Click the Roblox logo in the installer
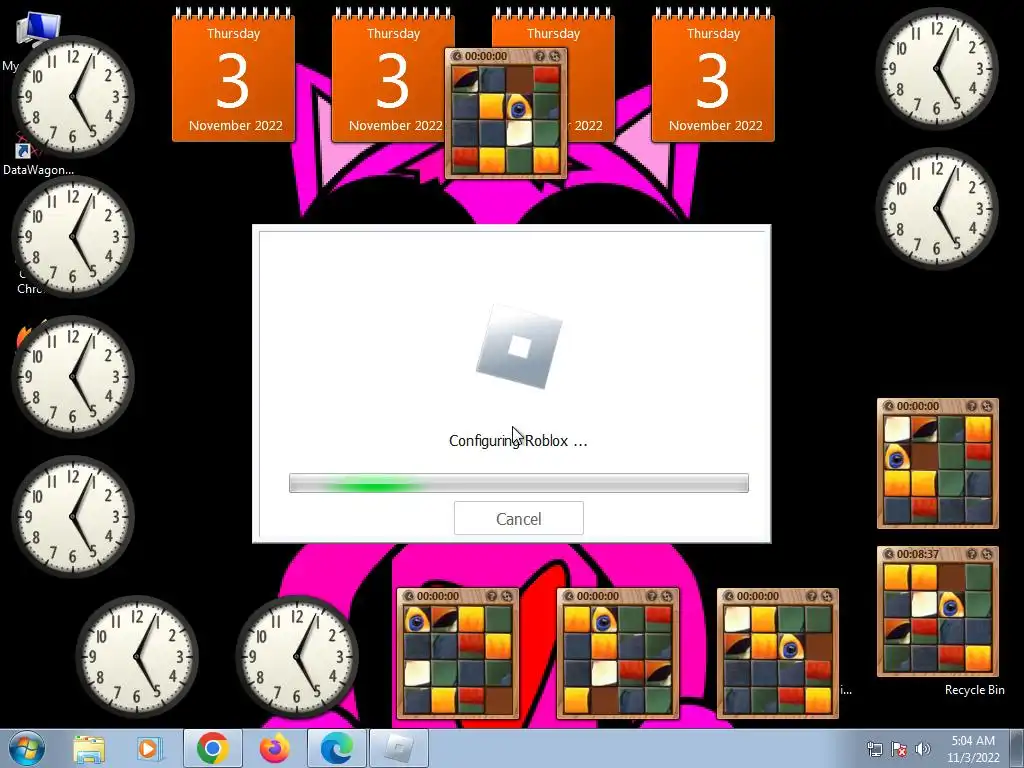Viewport: 1024px width, 768px height. [519, 347]
